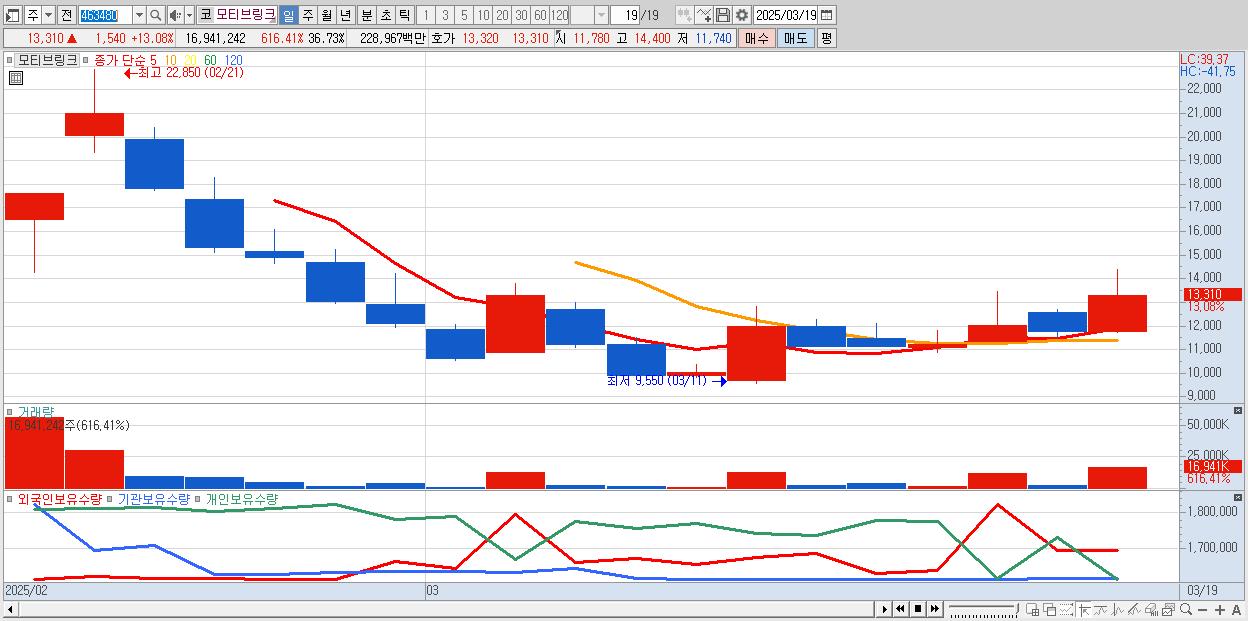Click the 2025/03/19 date field
The image size is (1248, 621).
pyautogui.click(x=785, y=15)
